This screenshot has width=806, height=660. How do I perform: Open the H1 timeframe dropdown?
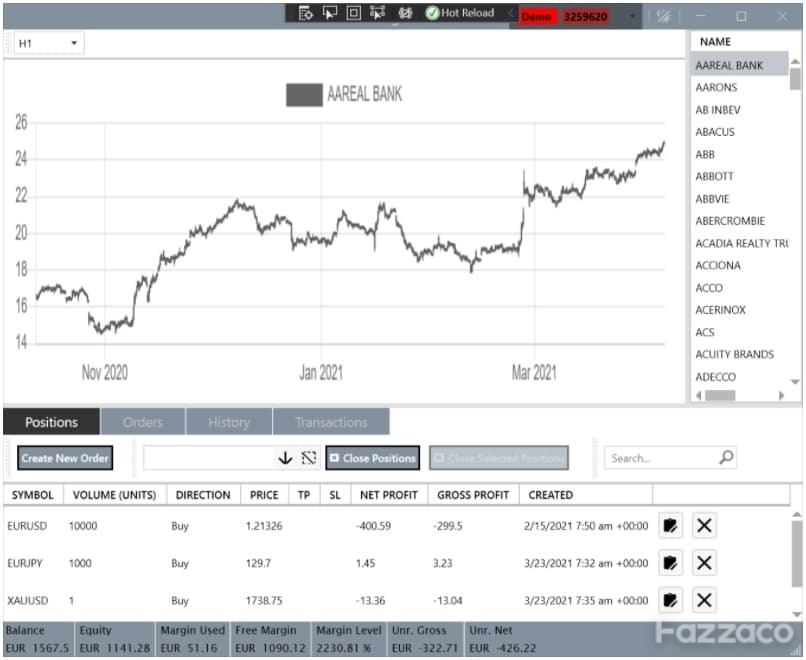point(49,43)
